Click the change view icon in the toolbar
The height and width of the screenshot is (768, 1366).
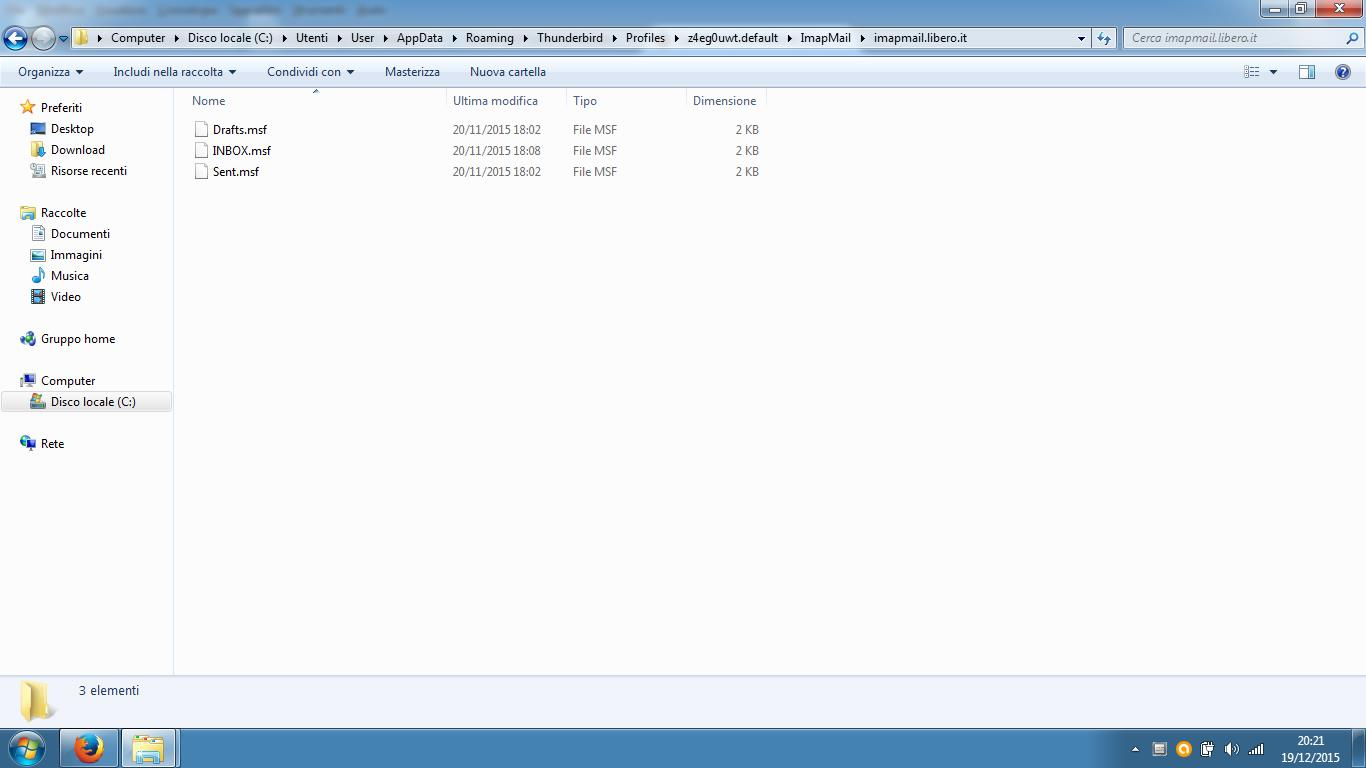[x=1252, y=72]
